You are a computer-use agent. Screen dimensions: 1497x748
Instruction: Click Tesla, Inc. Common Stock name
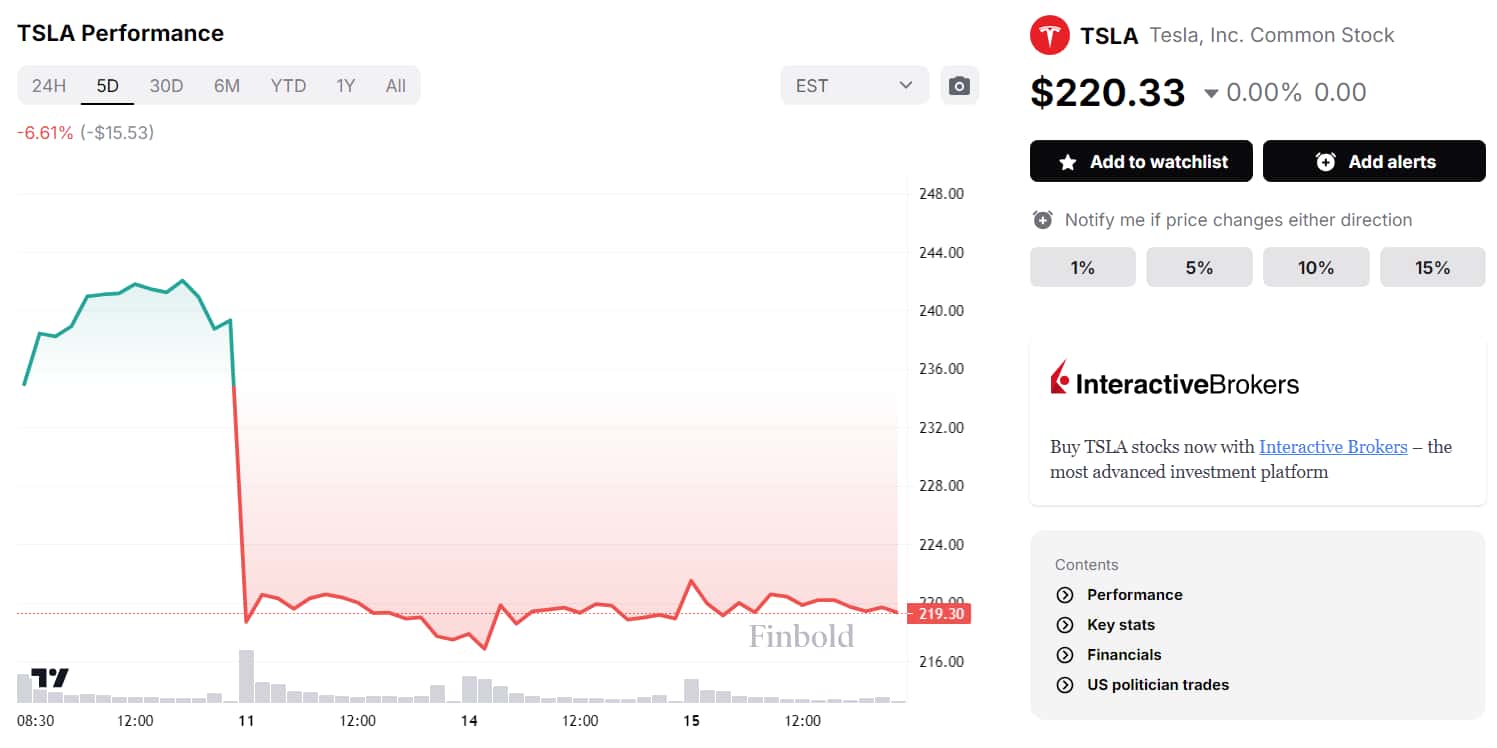click(x=1272, y=36)
